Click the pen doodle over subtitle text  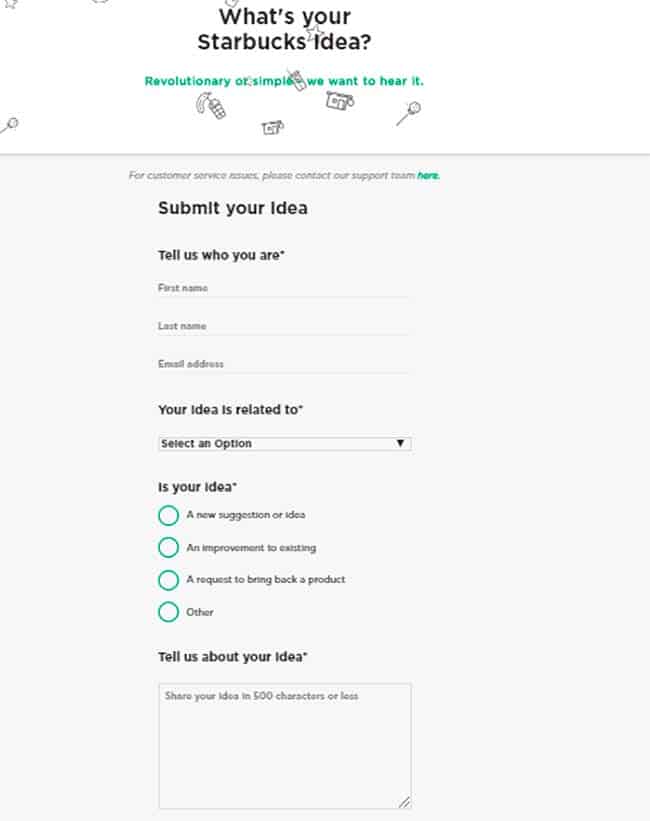coord(296,80)
